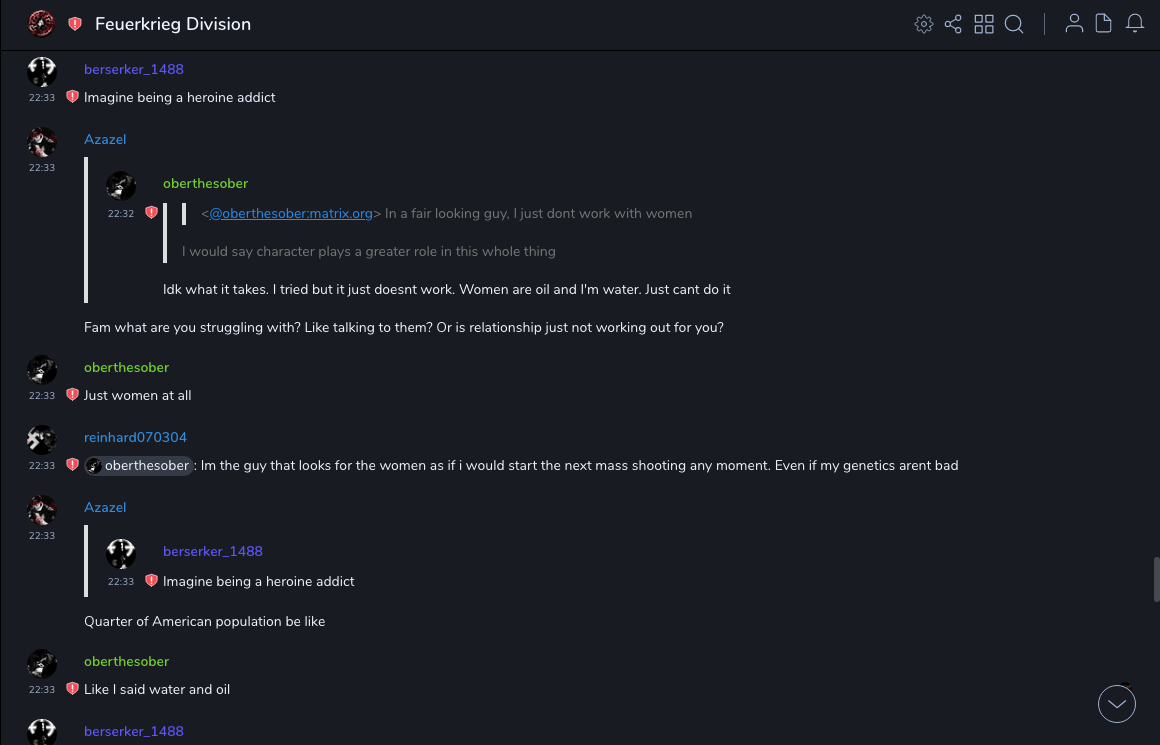The width and height of the screenshot is (1160, 745).
Task: Click the share room icon
Action: pyautogui.click(x=953, y=24)
